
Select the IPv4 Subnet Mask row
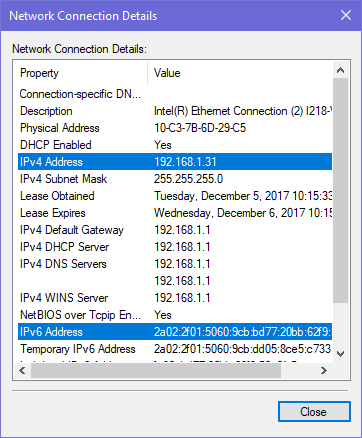(x=175, y=179)
